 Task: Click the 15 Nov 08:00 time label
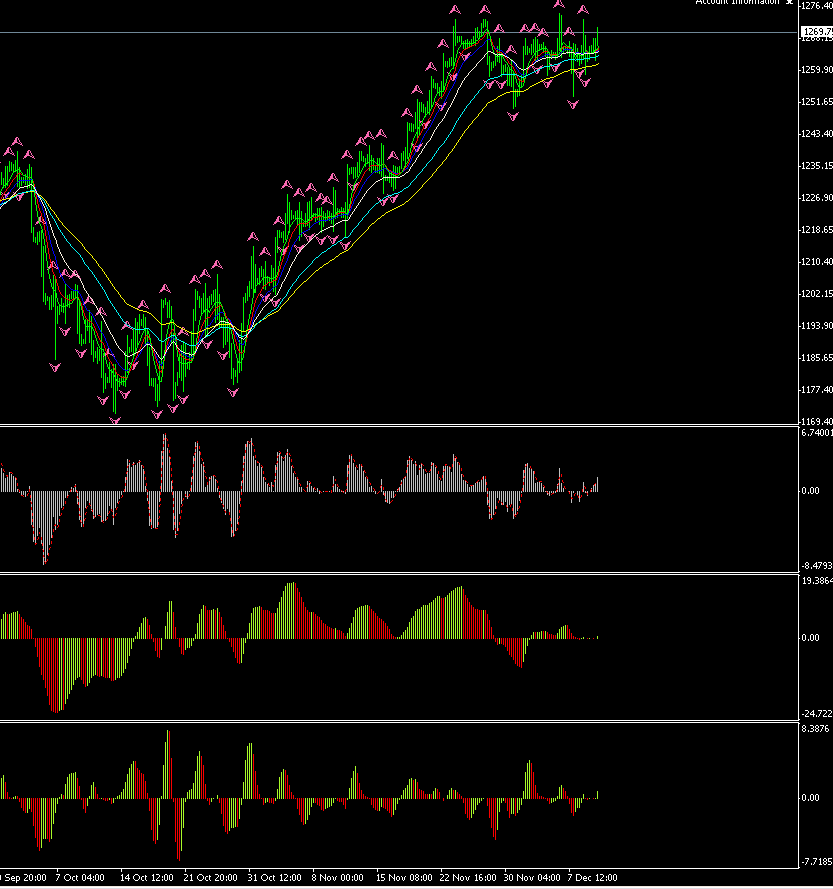(x=404, y=878)
